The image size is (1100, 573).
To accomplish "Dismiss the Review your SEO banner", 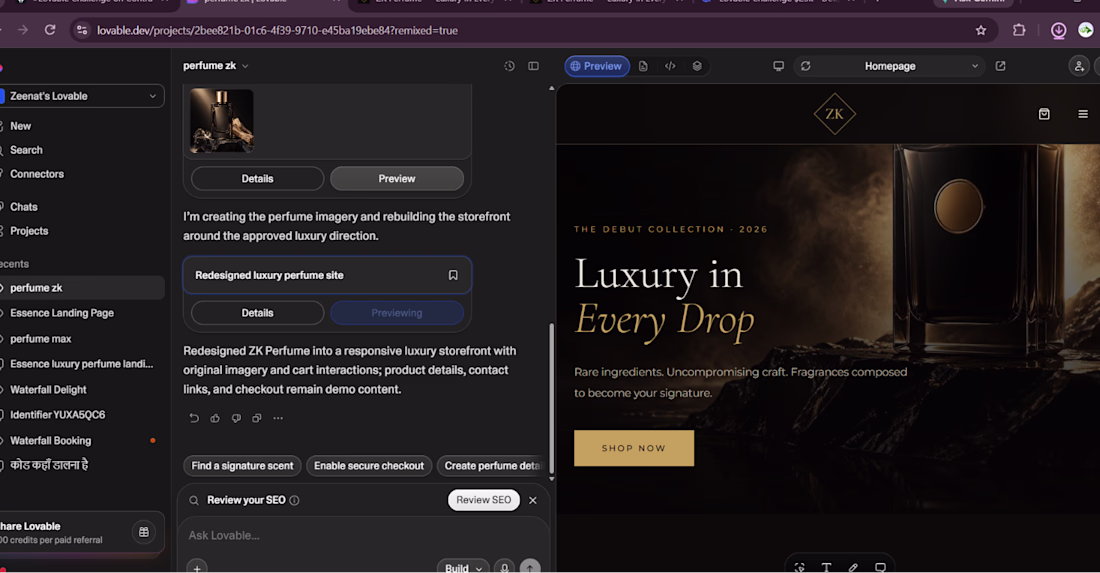I will pyautogui.click(x=532, y=500).
